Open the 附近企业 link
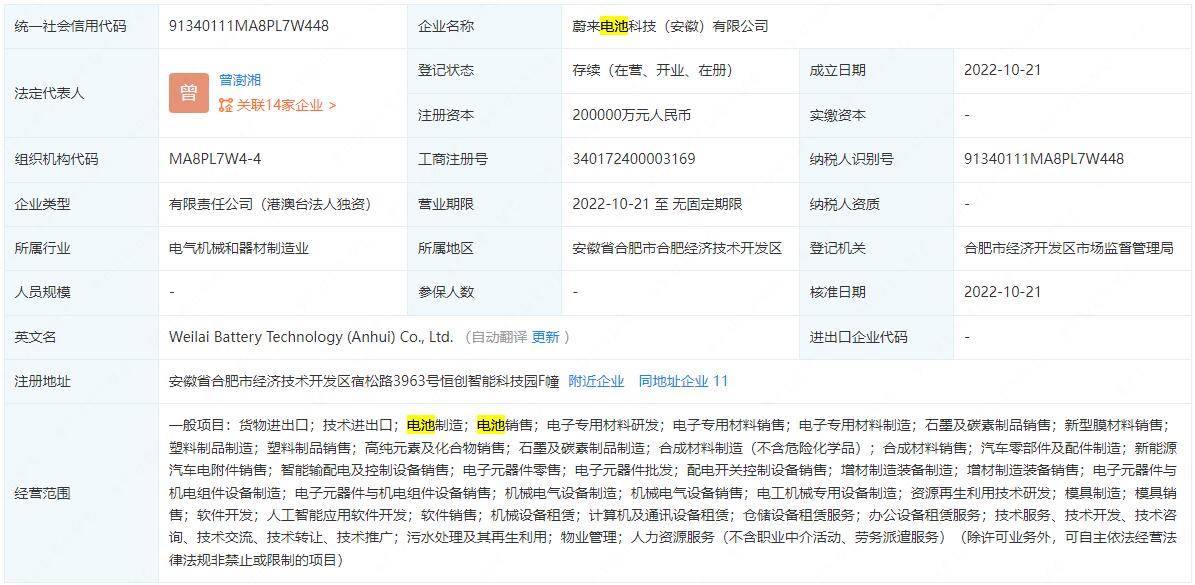Screen dimensions: 1195x585 pos(596,381)
